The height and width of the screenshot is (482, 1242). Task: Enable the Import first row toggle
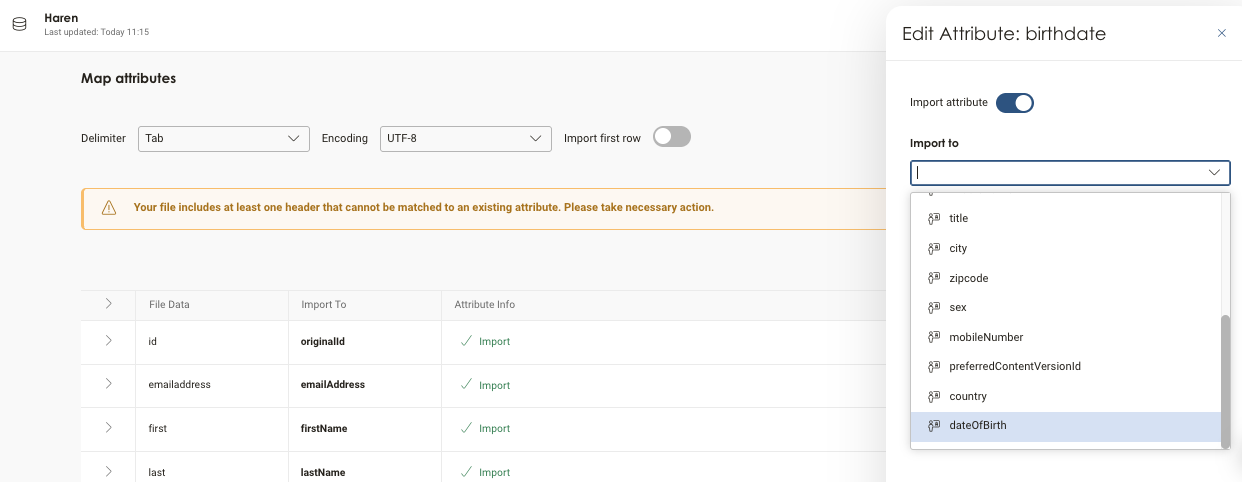click(671, 138)
